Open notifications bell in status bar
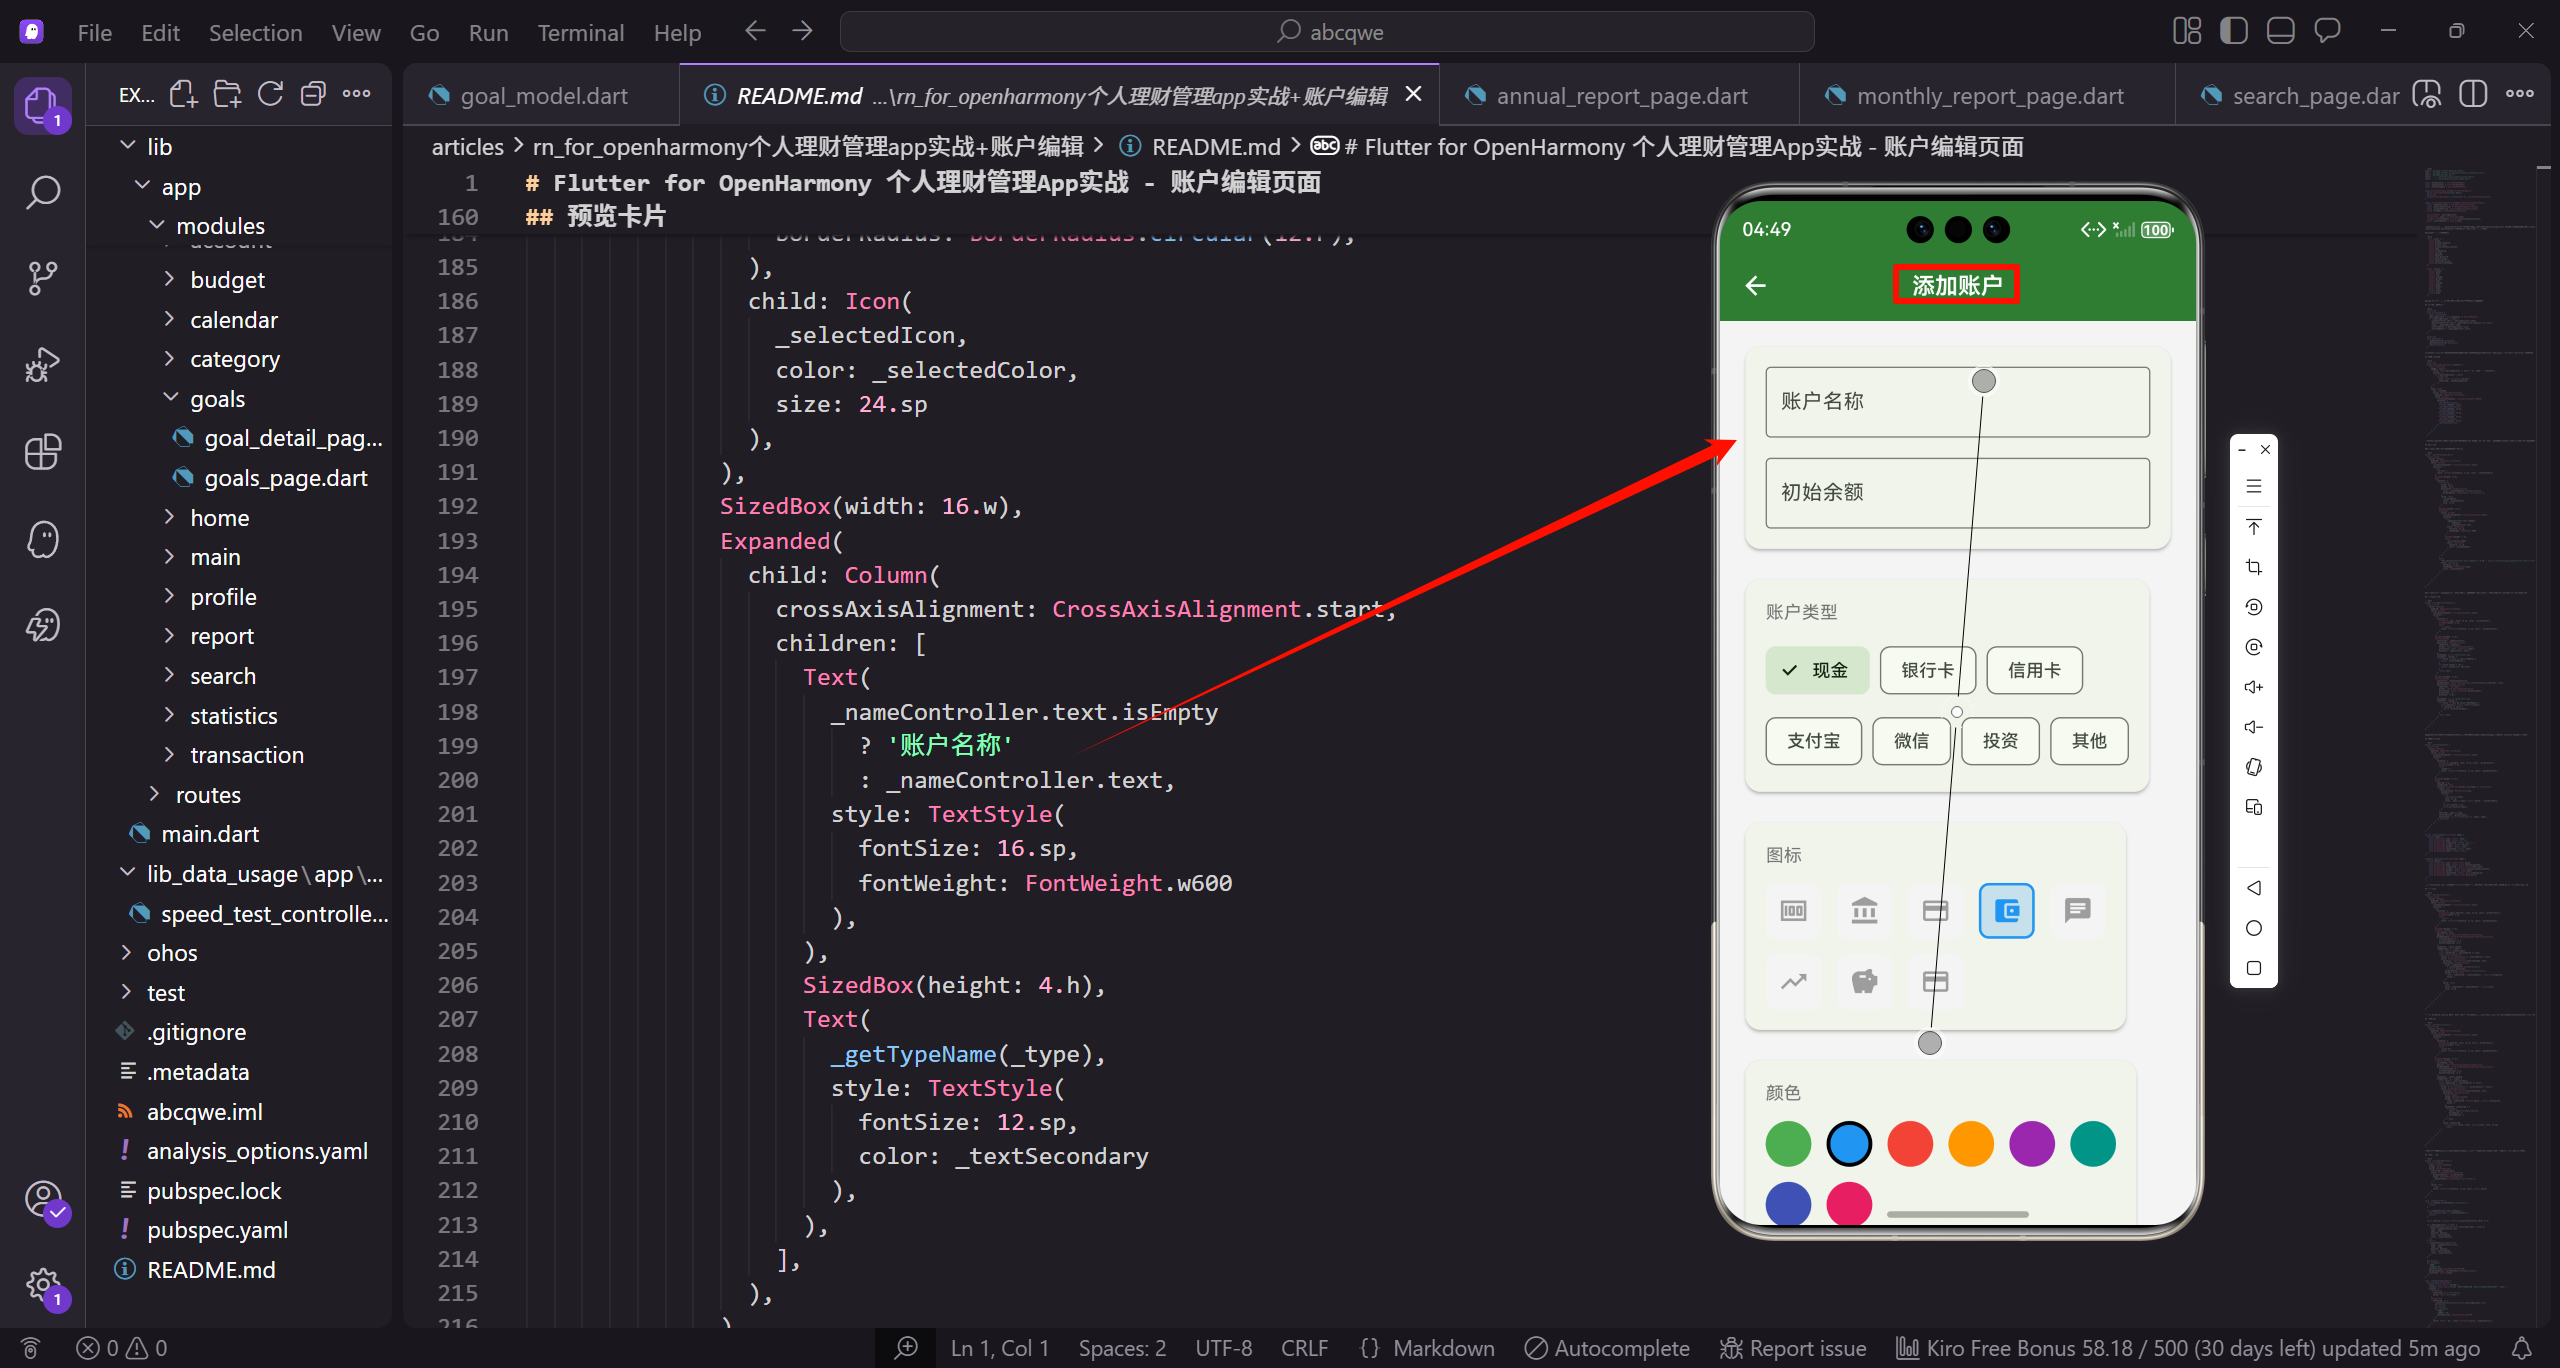The image size is (2560, 1368). pos(2522,1348)
